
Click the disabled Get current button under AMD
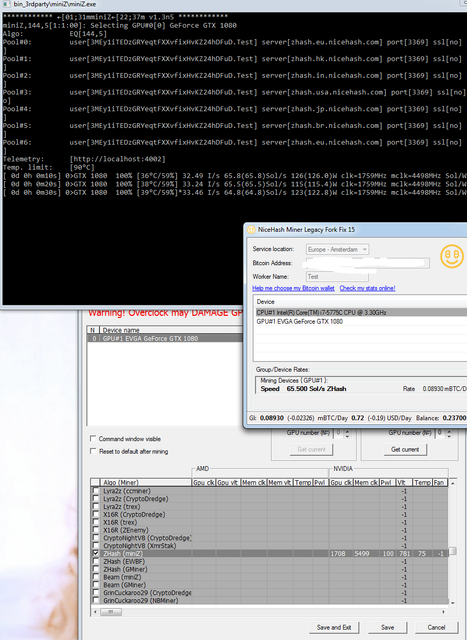click(x=311, y=449)
